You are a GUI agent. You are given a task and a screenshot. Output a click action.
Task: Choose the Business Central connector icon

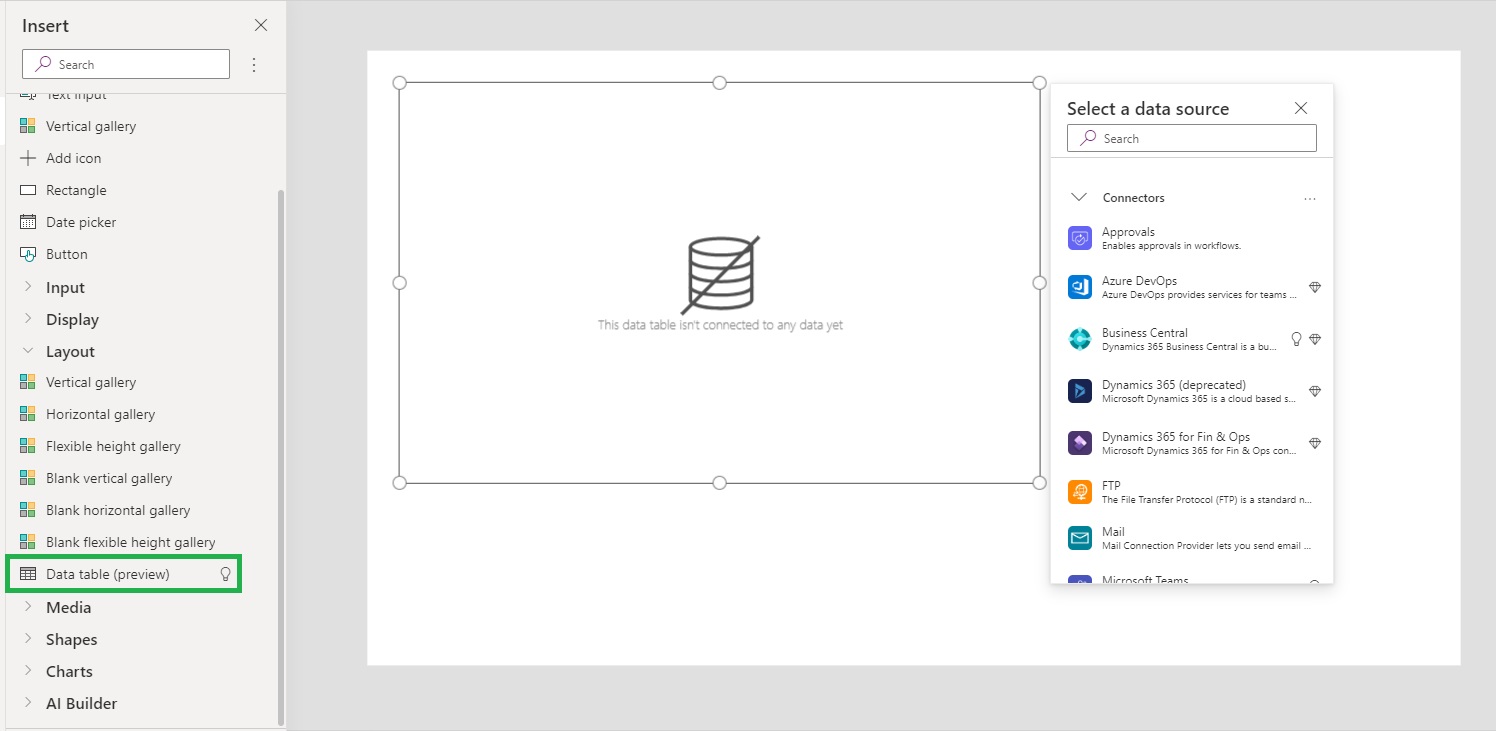[1079, 339]
